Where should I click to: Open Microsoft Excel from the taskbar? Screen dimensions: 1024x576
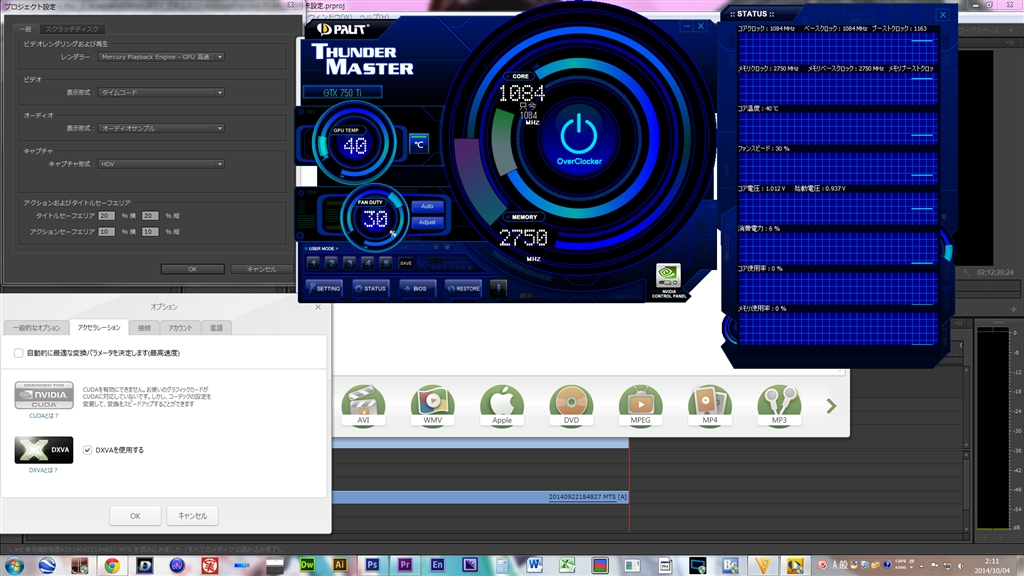click(568, 566)
